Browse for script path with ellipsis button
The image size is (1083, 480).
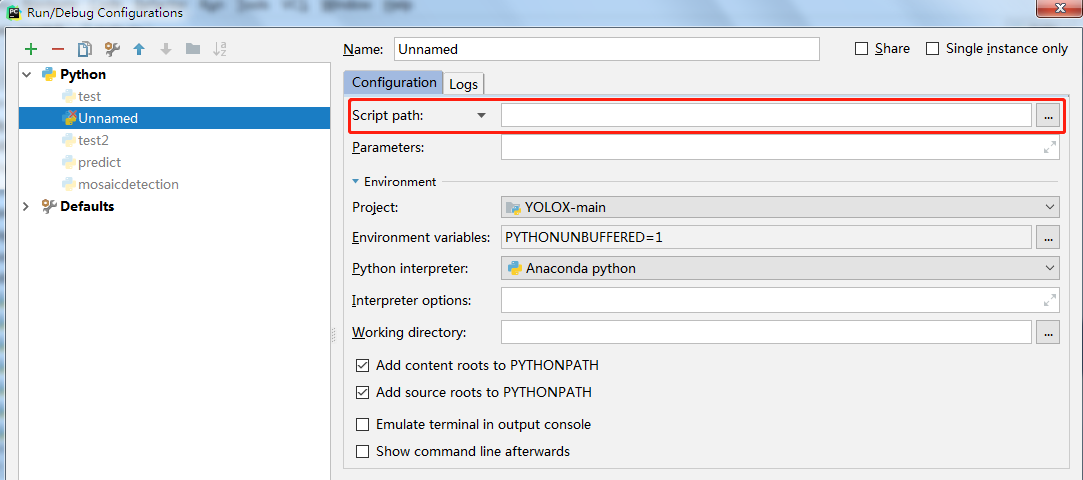click(1048, 115)
